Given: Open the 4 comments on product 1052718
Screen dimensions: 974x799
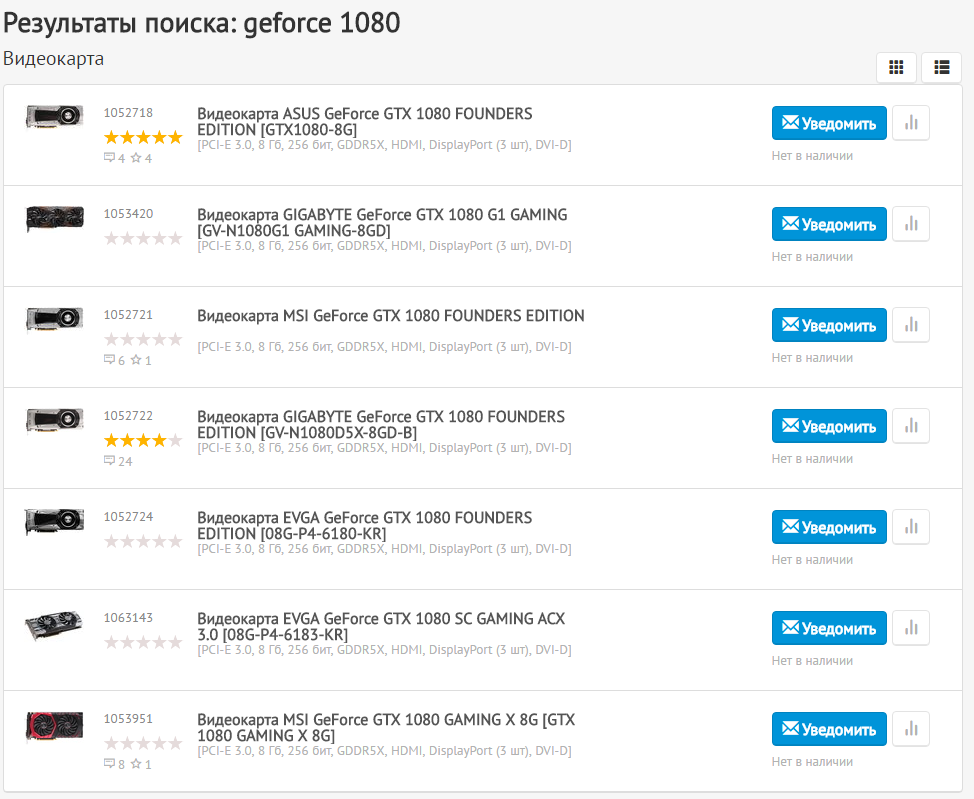Looking at the screenshot, I should tap(114, 158).
